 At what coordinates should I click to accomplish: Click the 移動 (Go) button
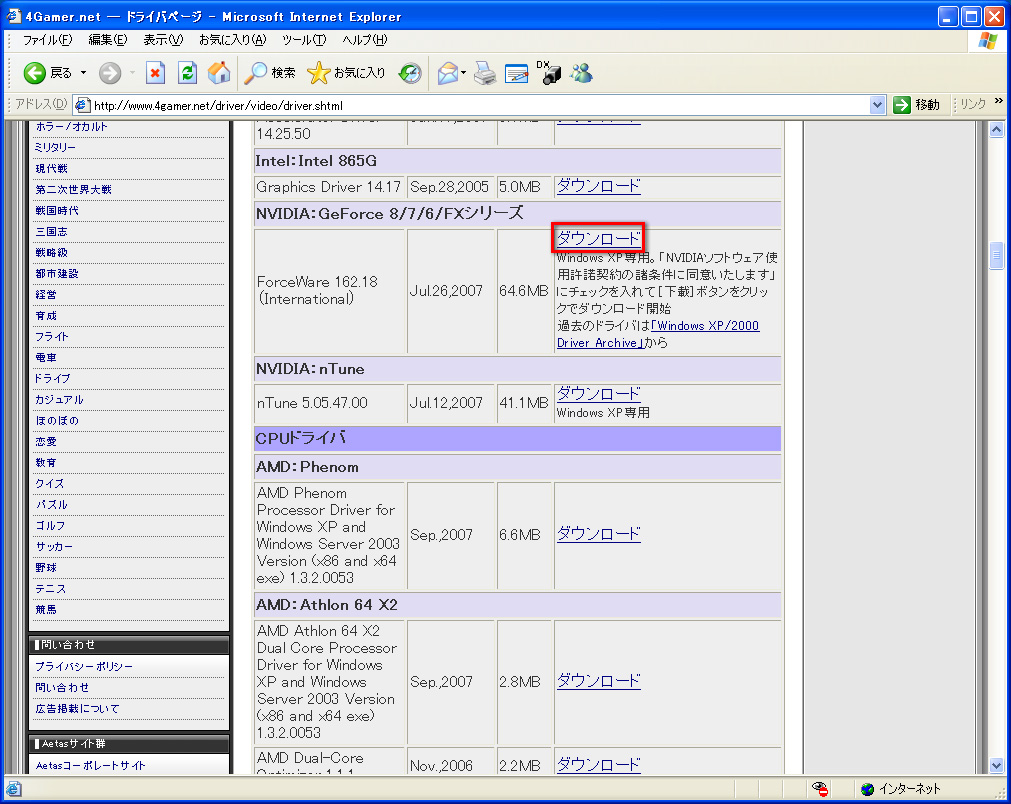(x=917, y=105)
